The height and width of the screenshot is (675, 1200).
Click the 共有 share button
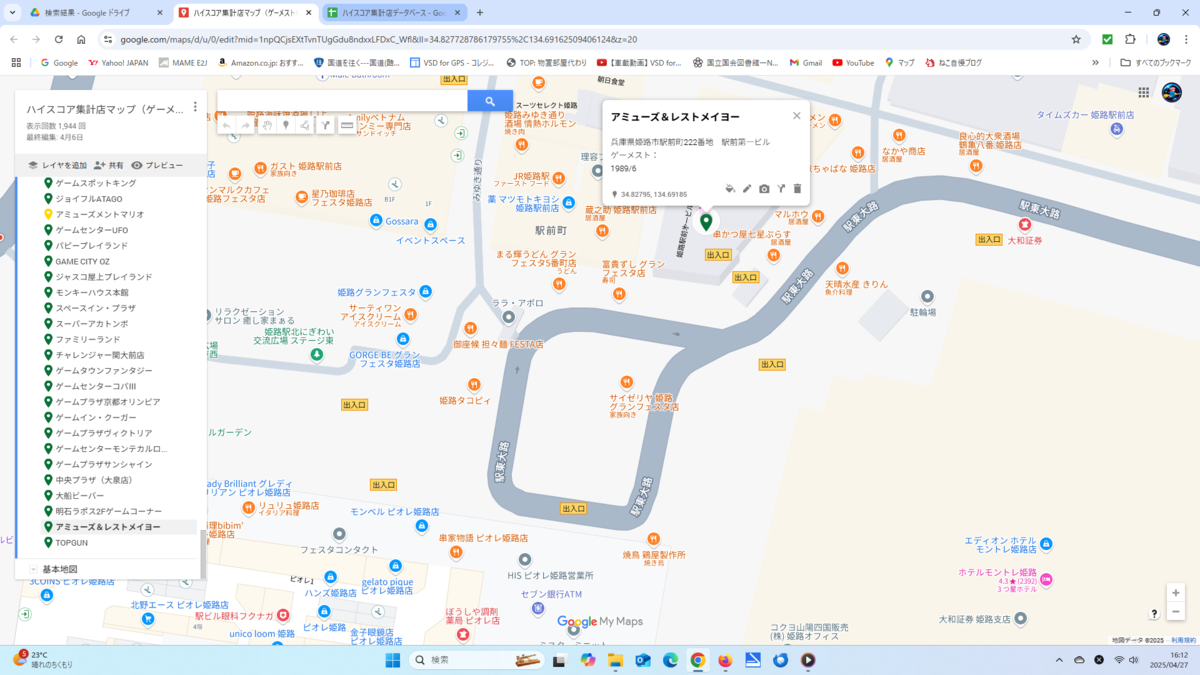tap(109, 165)
